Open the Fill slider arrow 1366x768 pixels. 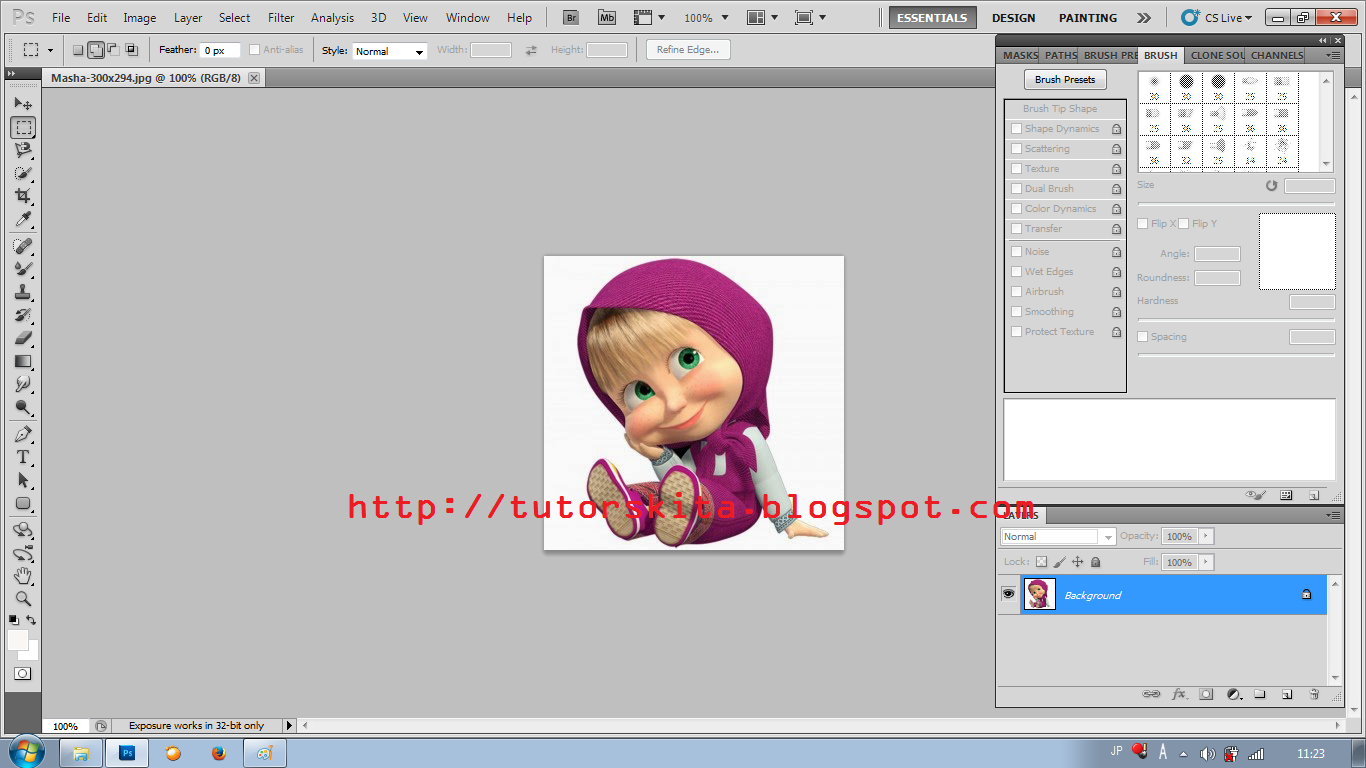(x=1205, y=563)
